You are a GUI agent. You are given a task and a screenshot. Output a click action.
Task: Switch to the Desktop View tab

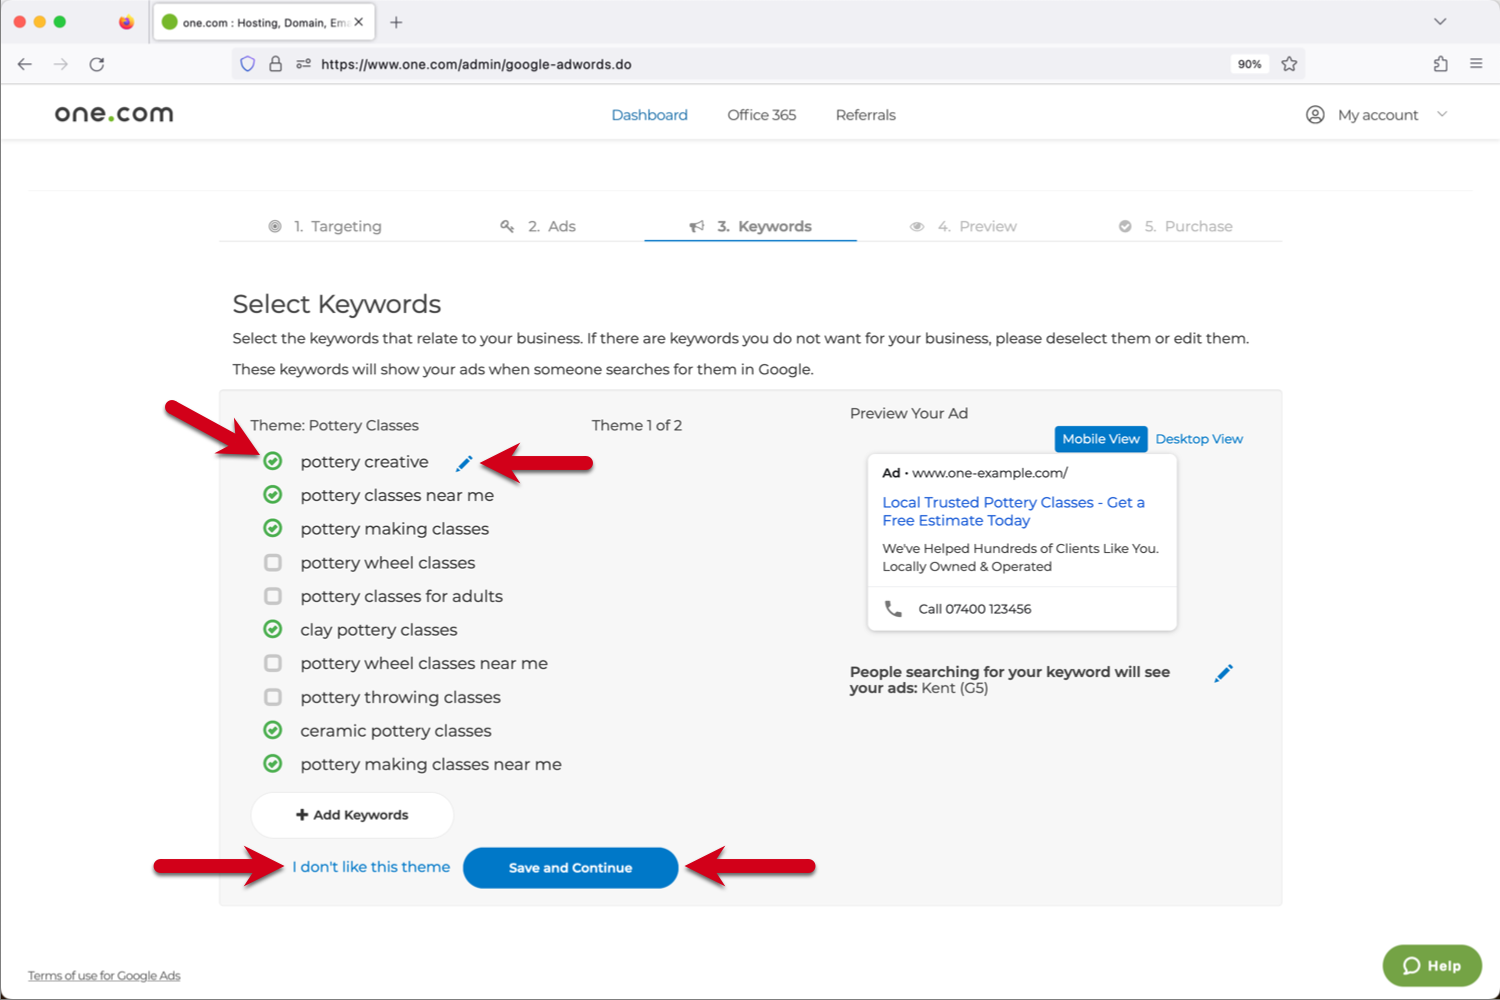click(x=1199, y=439)
